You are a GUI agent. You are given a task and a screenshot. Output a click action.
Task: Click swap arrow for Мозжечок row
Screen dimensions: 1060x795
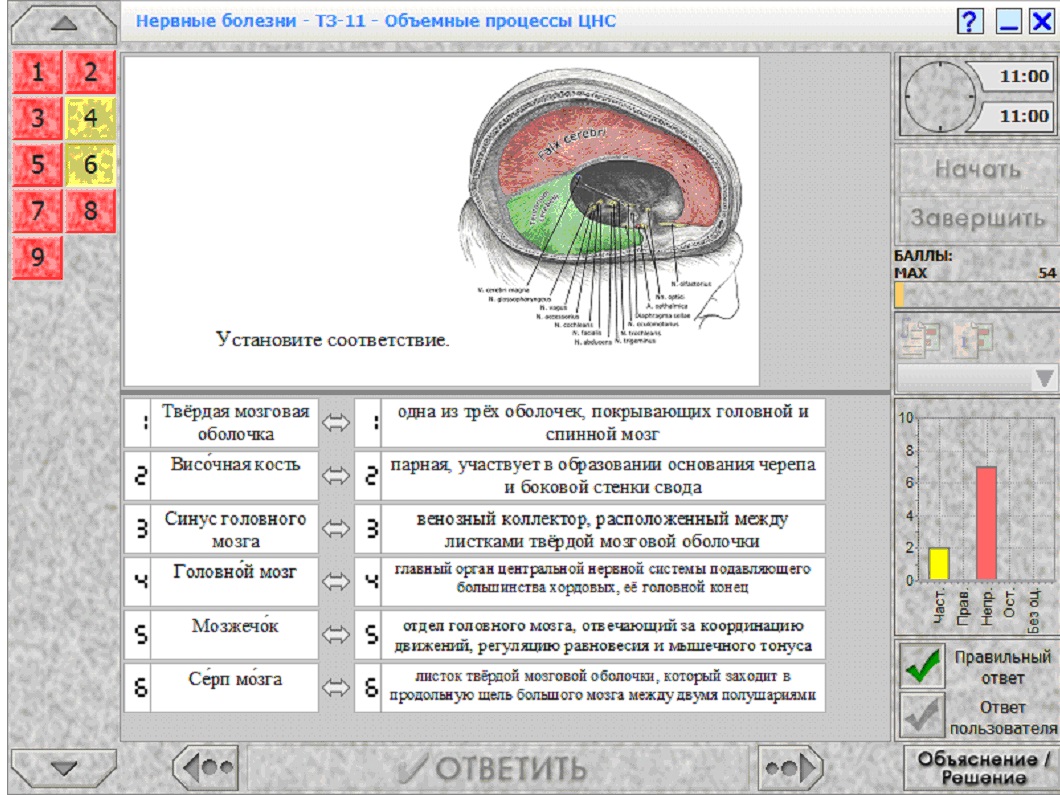(336, 634)
